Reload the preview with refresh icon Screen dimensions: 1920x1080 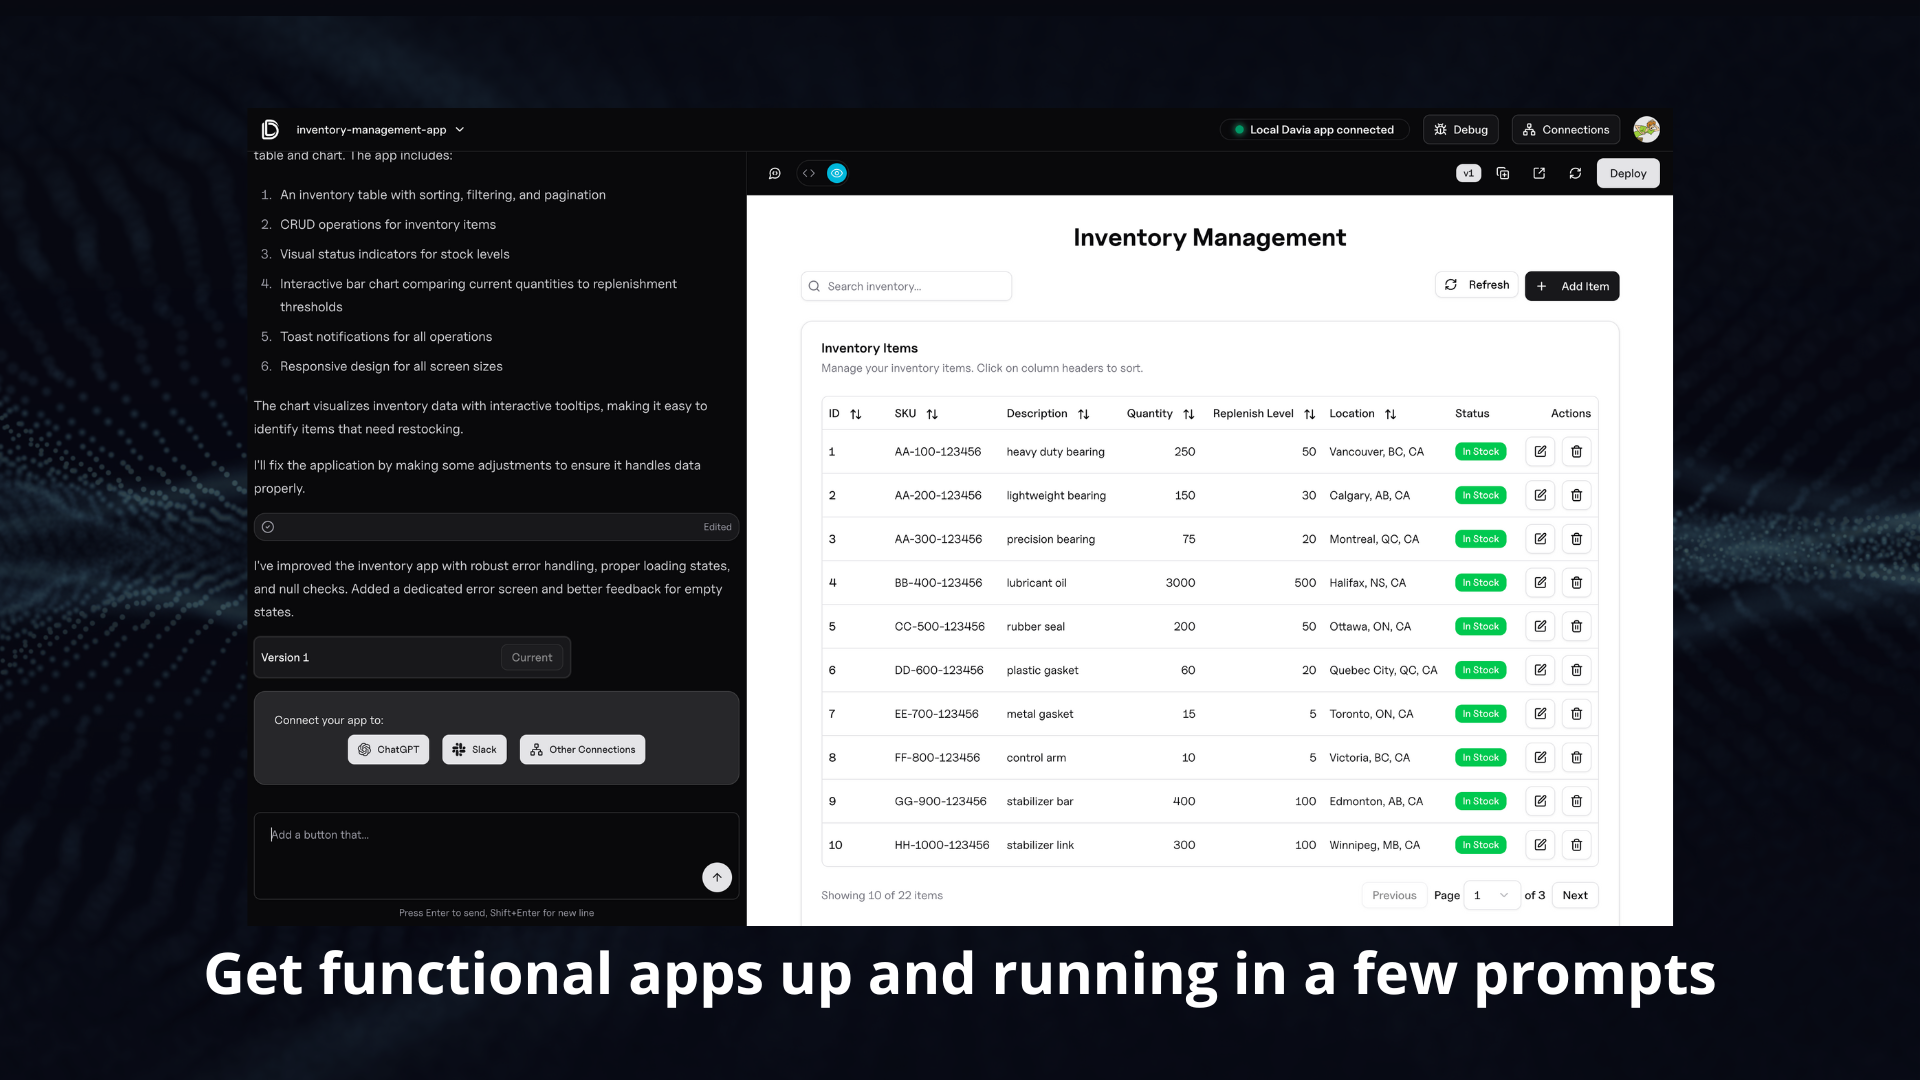(x=1575, y=173)
